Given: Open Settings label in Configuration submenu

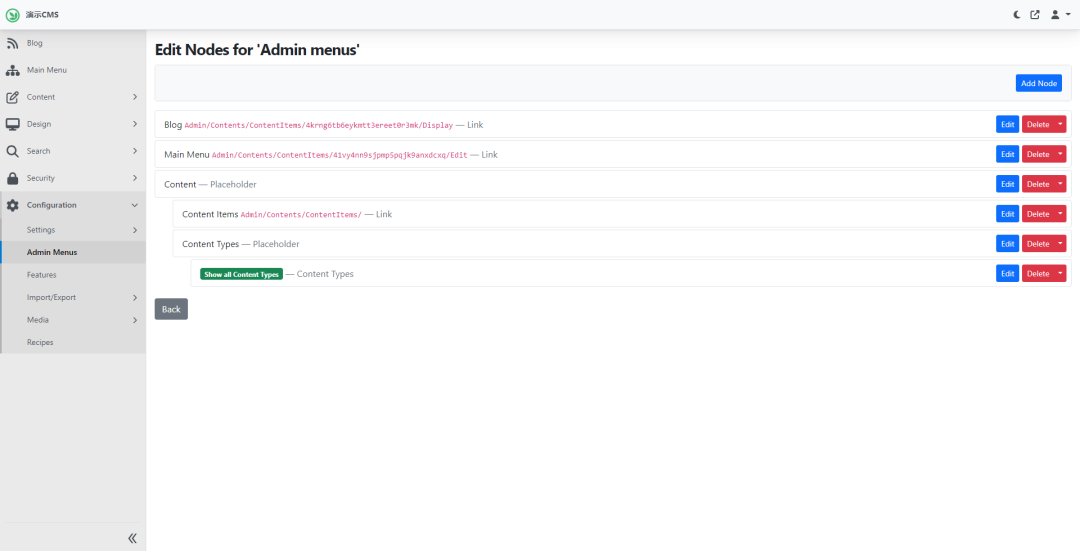Looking at the screenshot, I should [41, 230].
